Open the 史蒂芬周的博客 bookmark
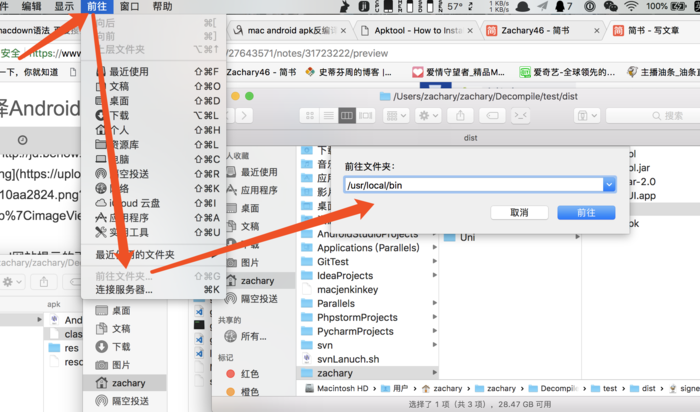 [x=348, y=72]
